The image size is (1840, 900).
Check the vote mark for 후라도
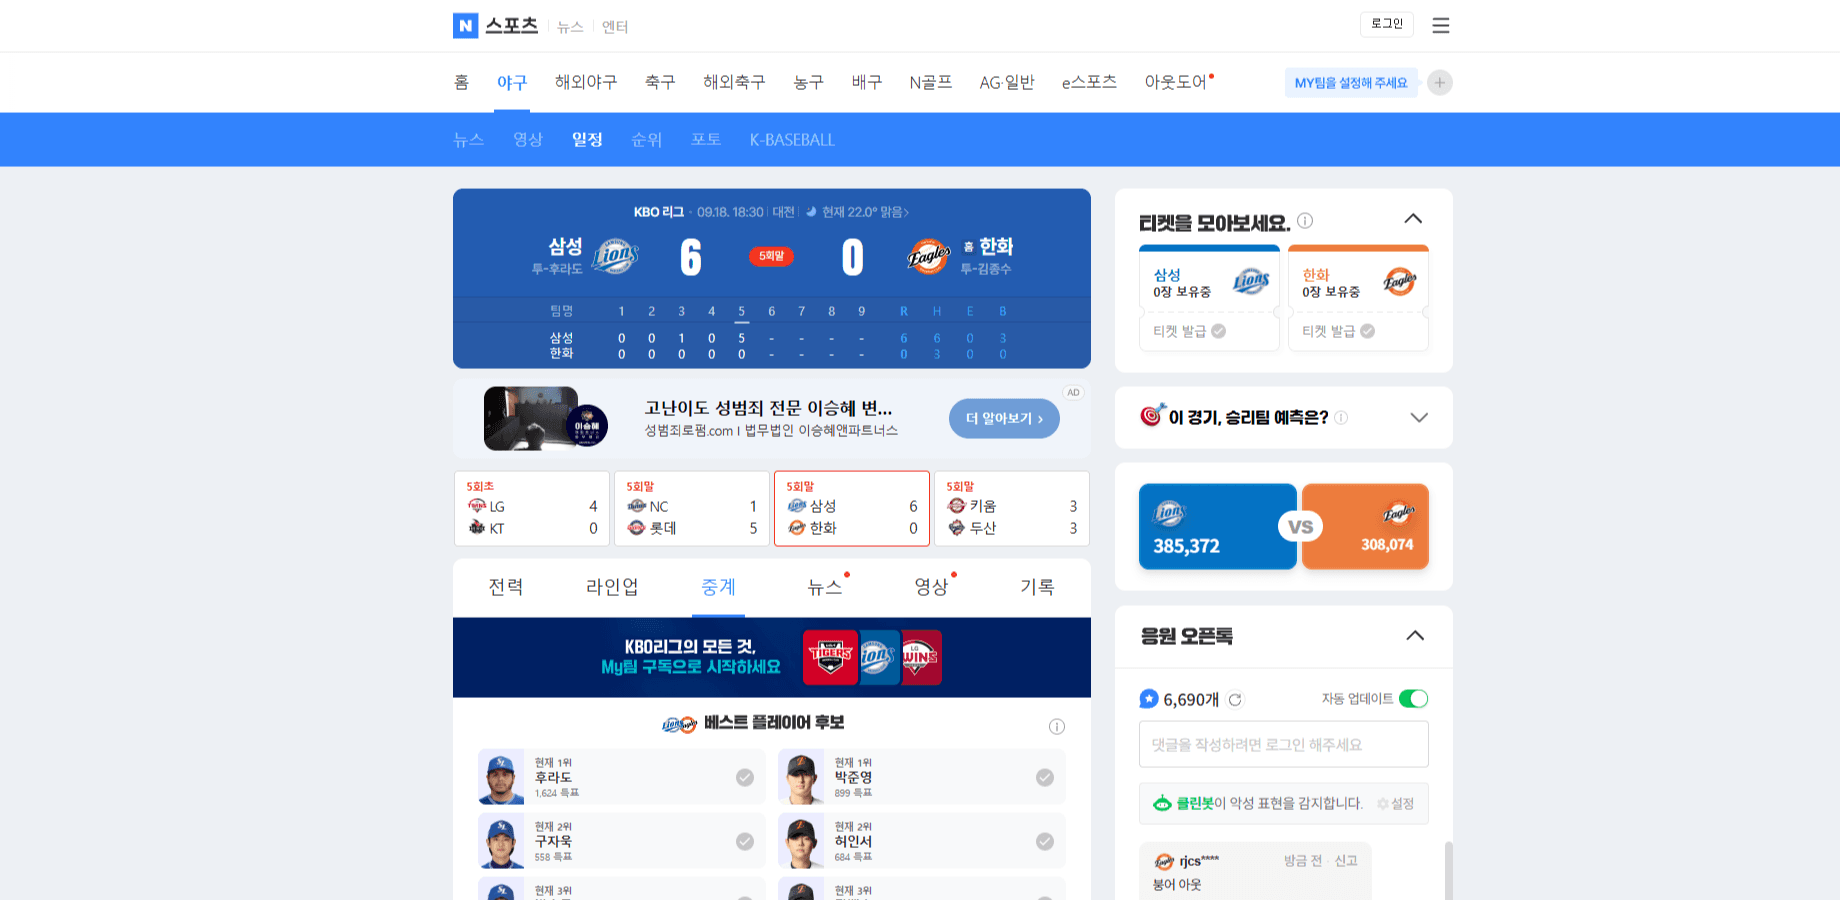click(x=745, y=777)
